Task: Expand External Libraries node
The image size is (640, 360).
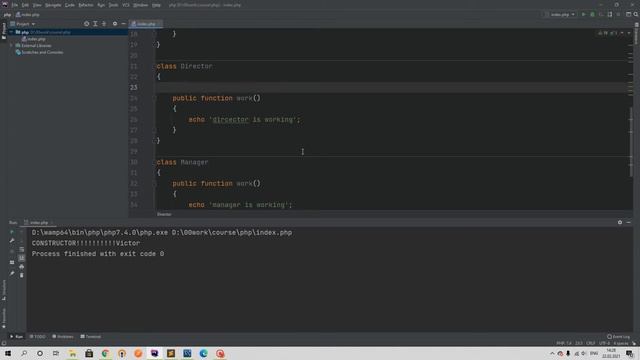Action: (x=11, y=46)
